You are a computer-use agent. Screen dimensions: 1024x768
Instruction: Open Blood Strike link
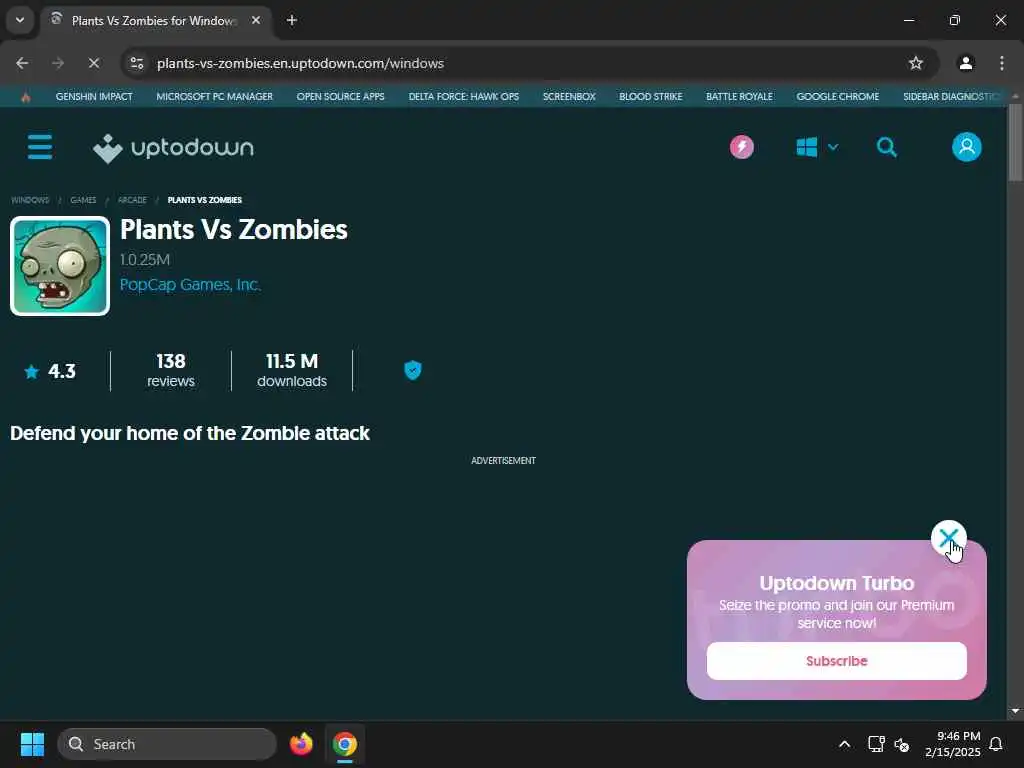coord(650,97)
